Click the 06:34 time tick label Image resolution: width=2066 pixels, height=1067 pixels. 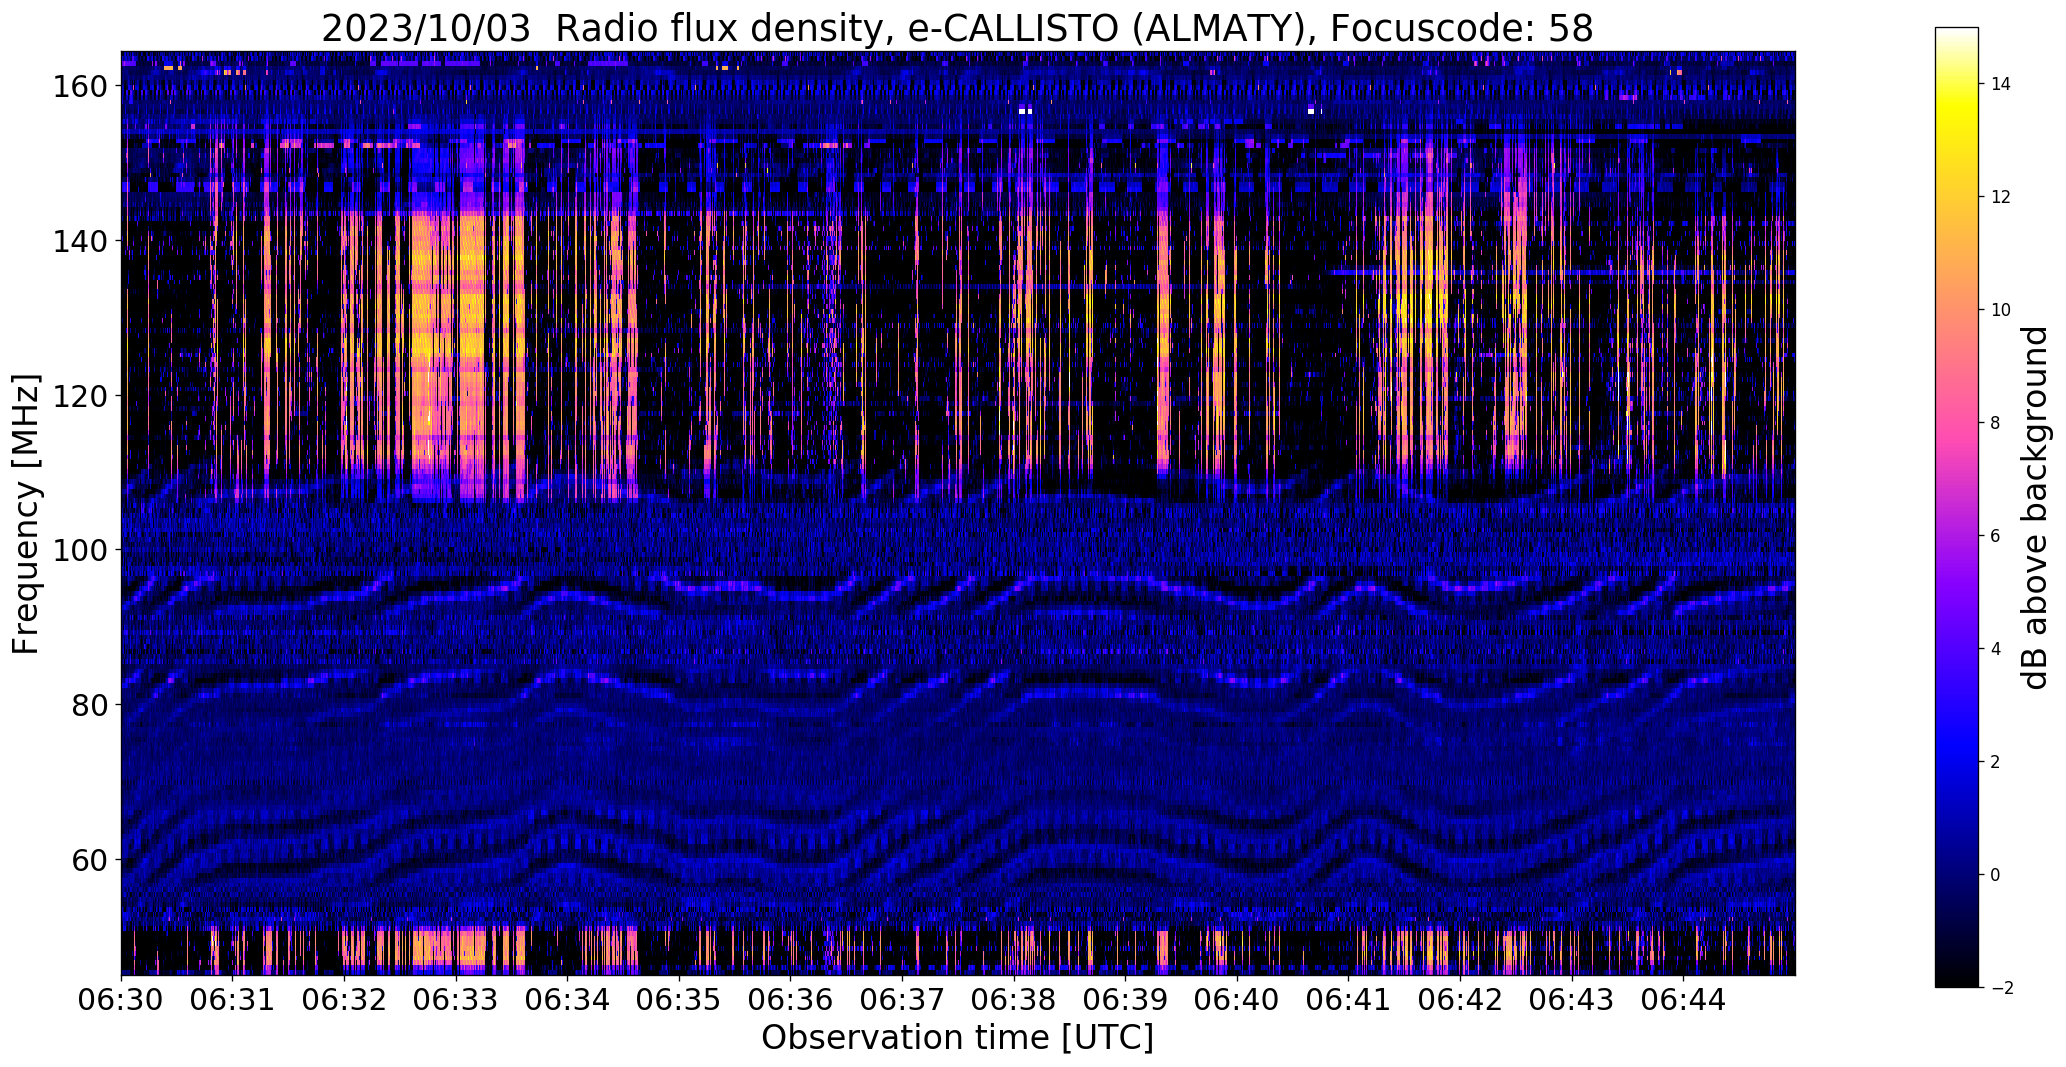(567, 999)
